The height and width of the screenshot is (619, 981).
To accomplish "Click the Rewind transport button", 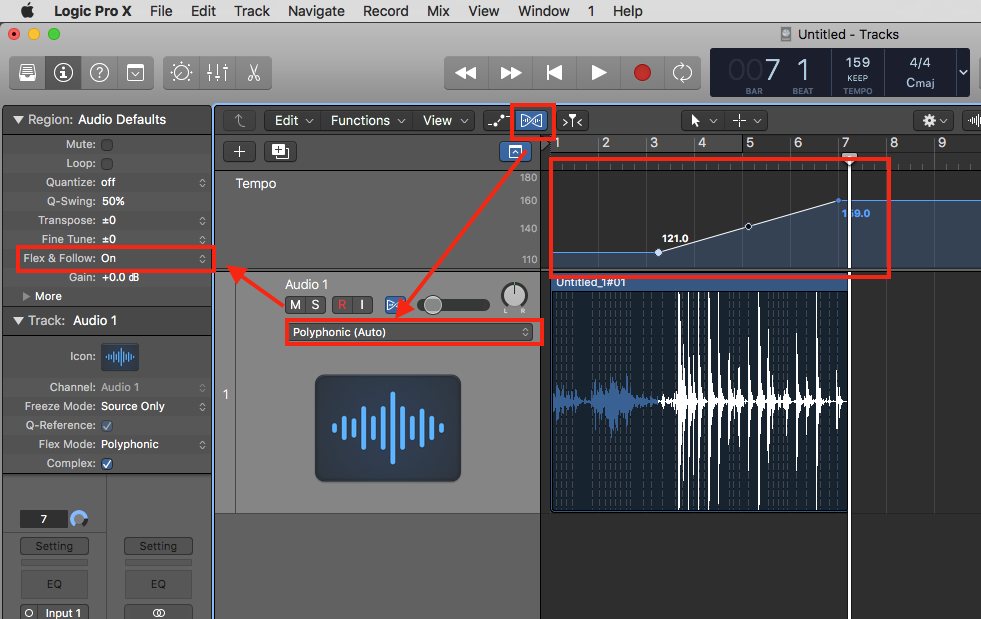I will click(466, 73).
